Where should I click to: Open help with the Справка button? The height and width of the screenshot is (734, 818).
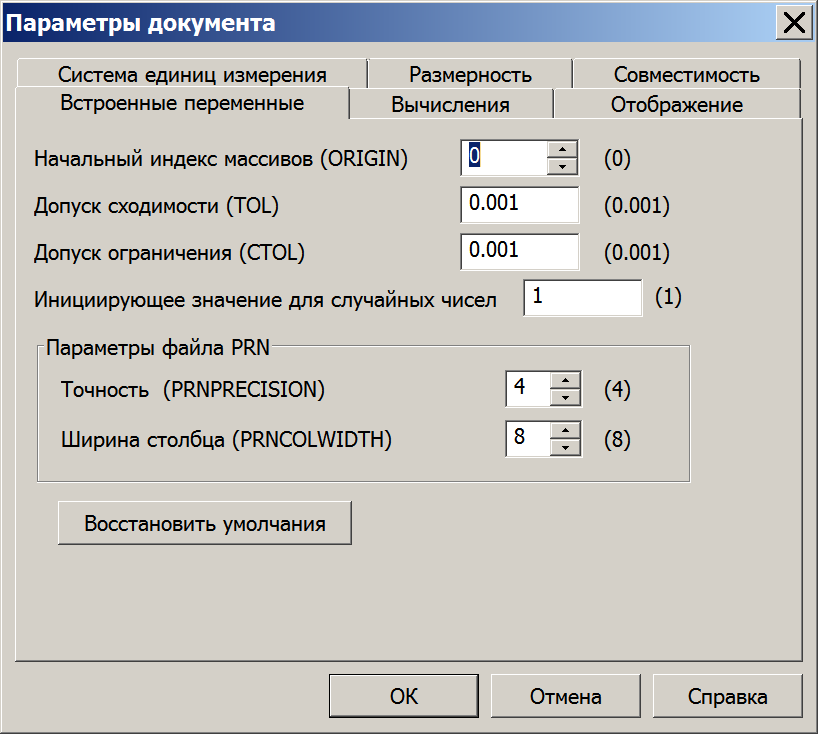[x=727, y=696]
